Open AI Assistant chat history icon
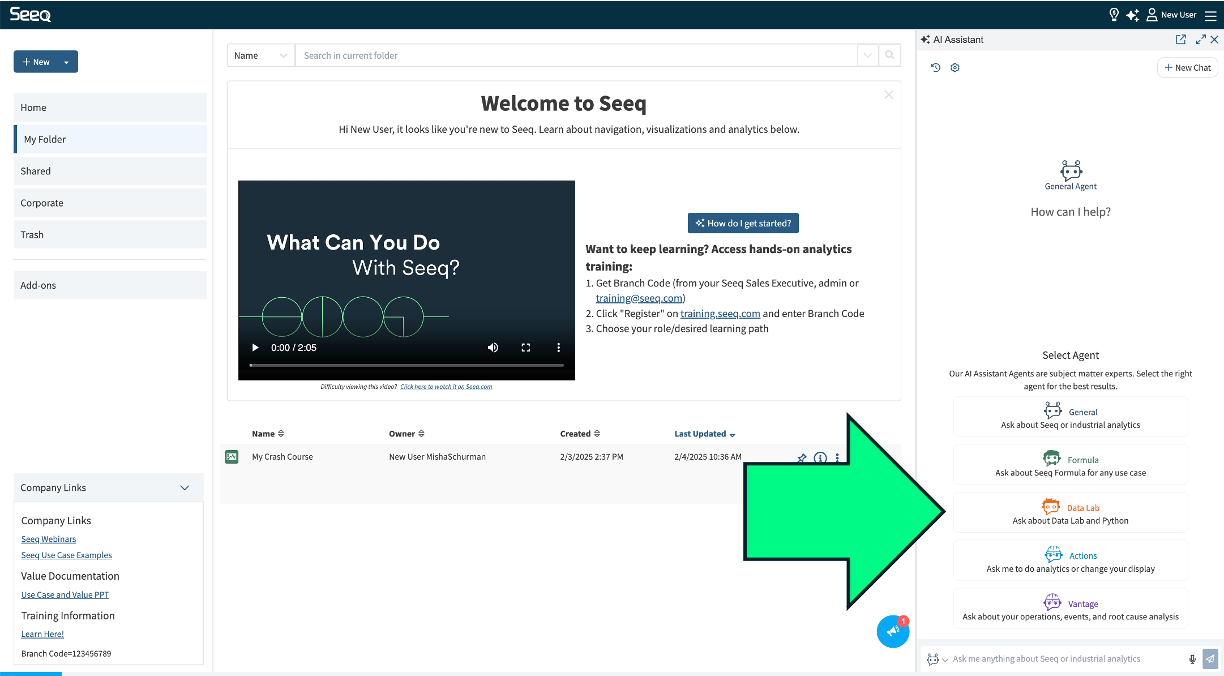Screen dimensions: 1224x676 935,67
